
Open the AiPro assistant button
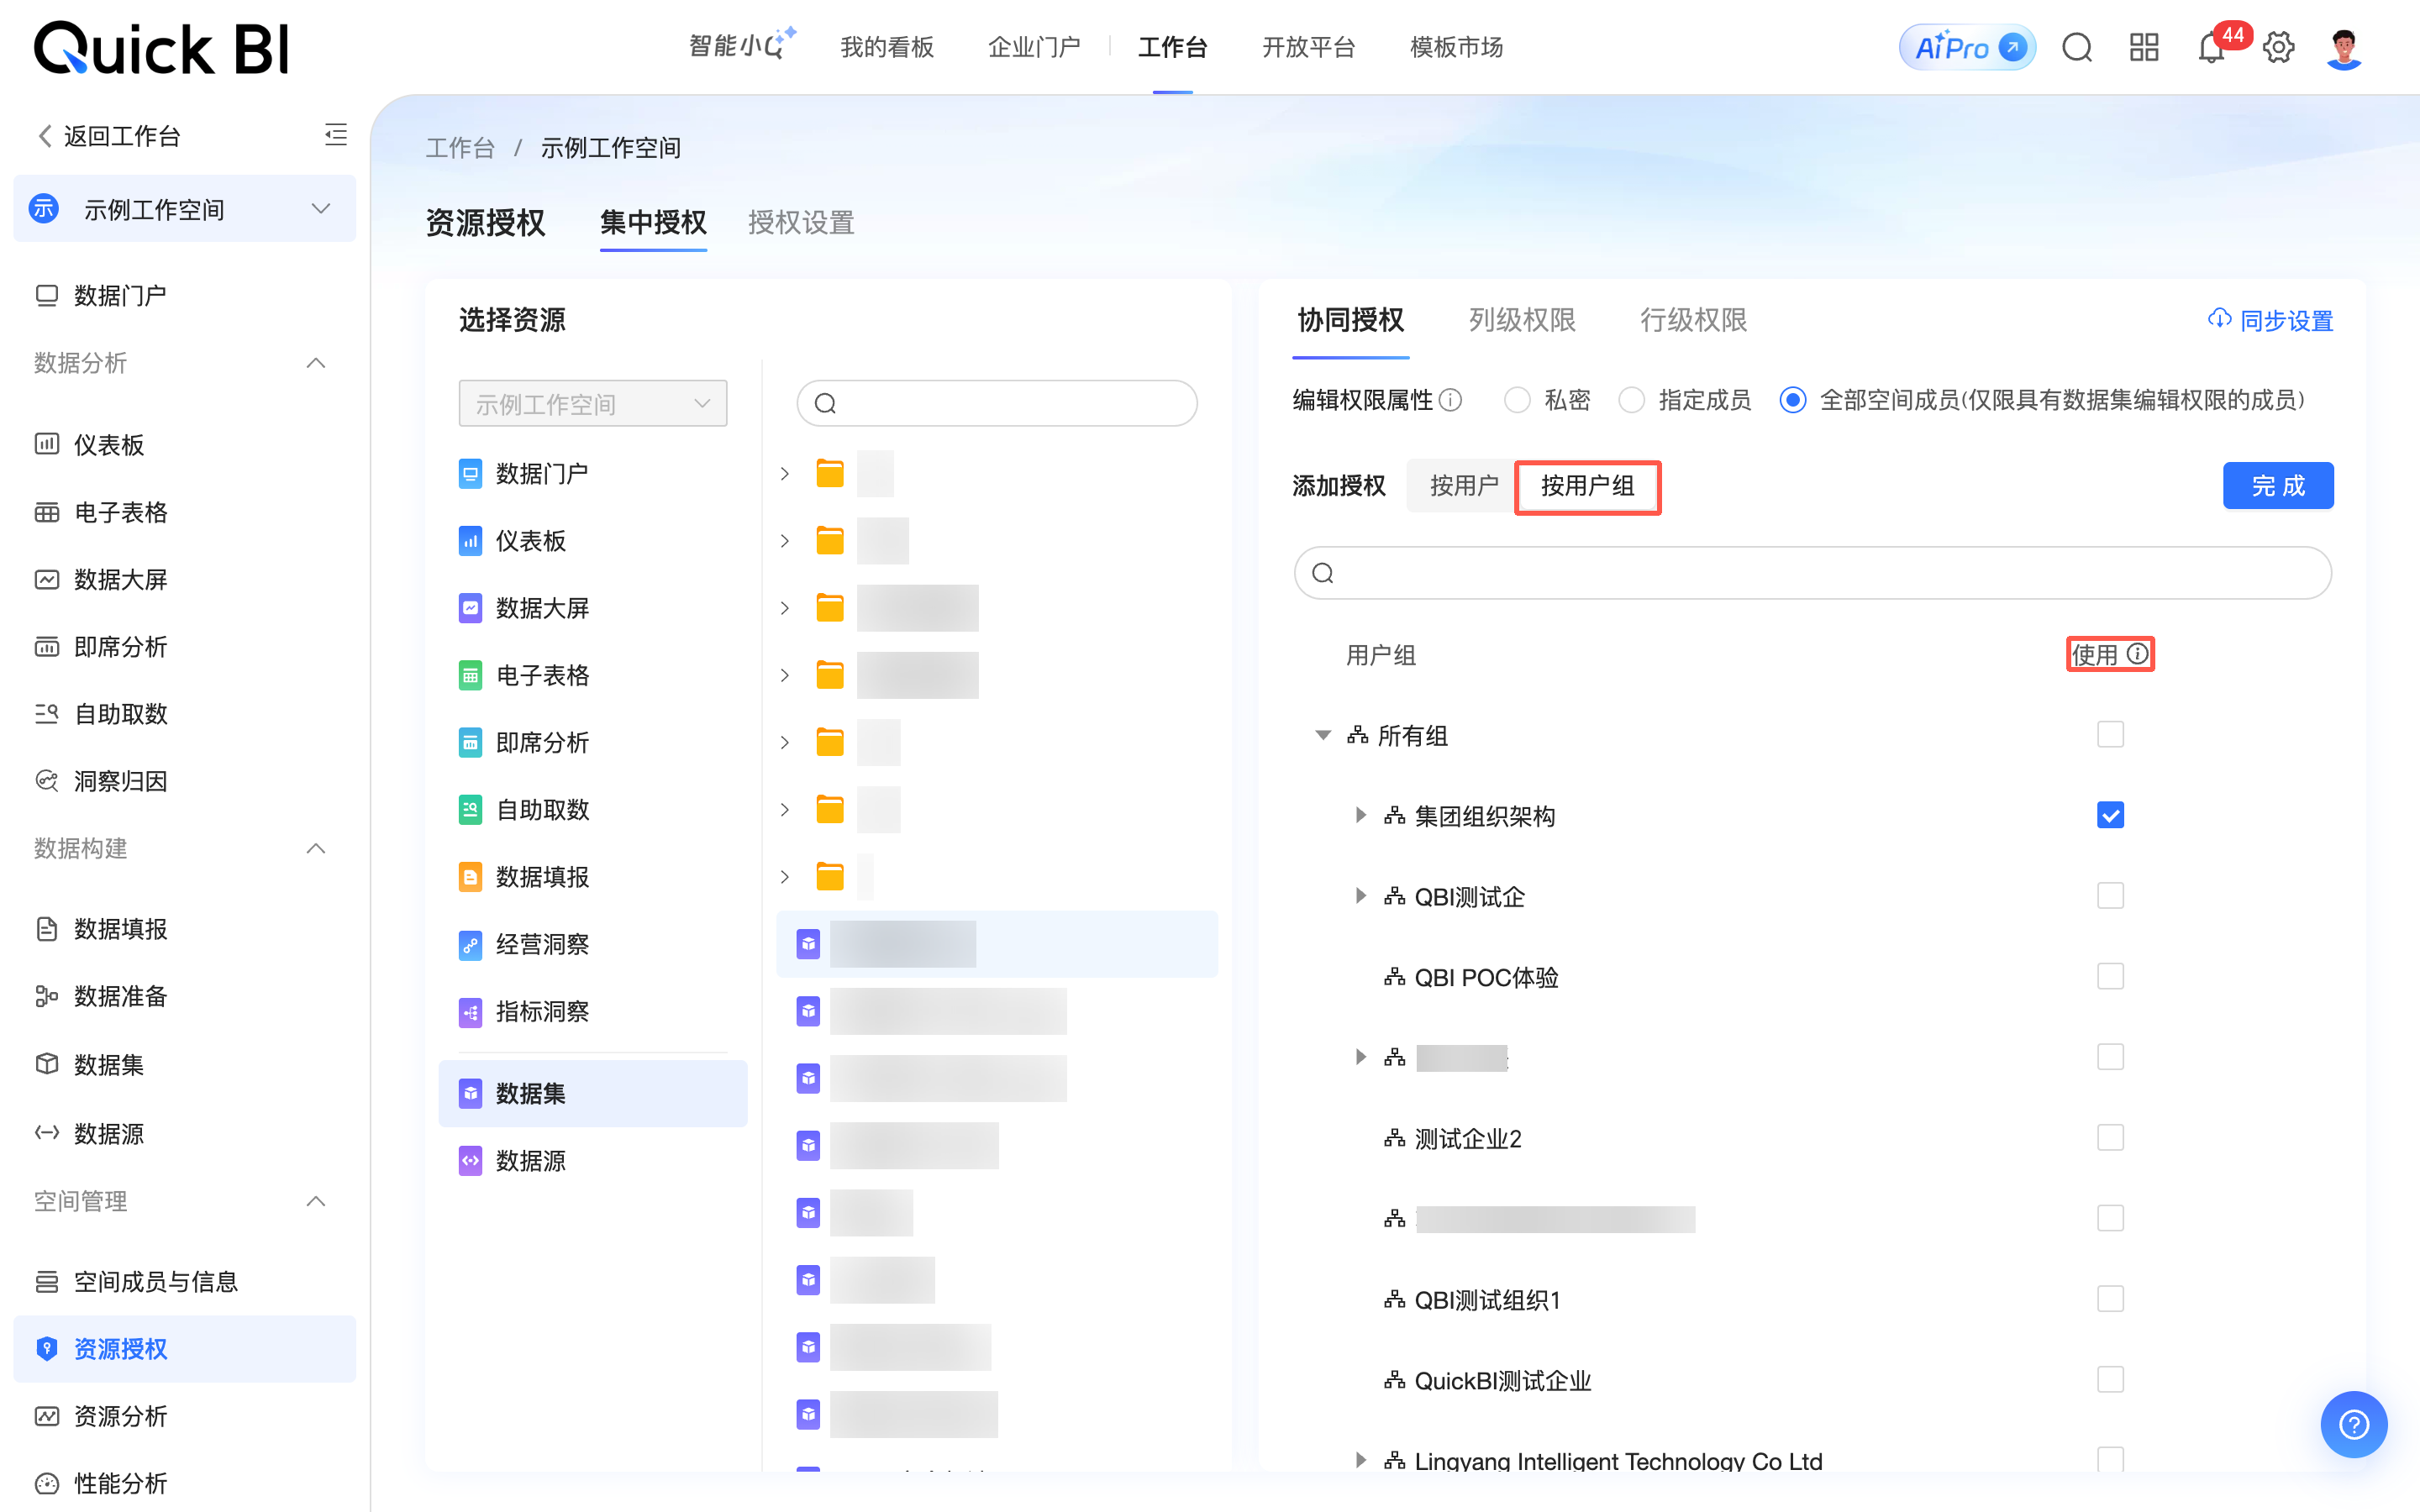point(1966,47)
